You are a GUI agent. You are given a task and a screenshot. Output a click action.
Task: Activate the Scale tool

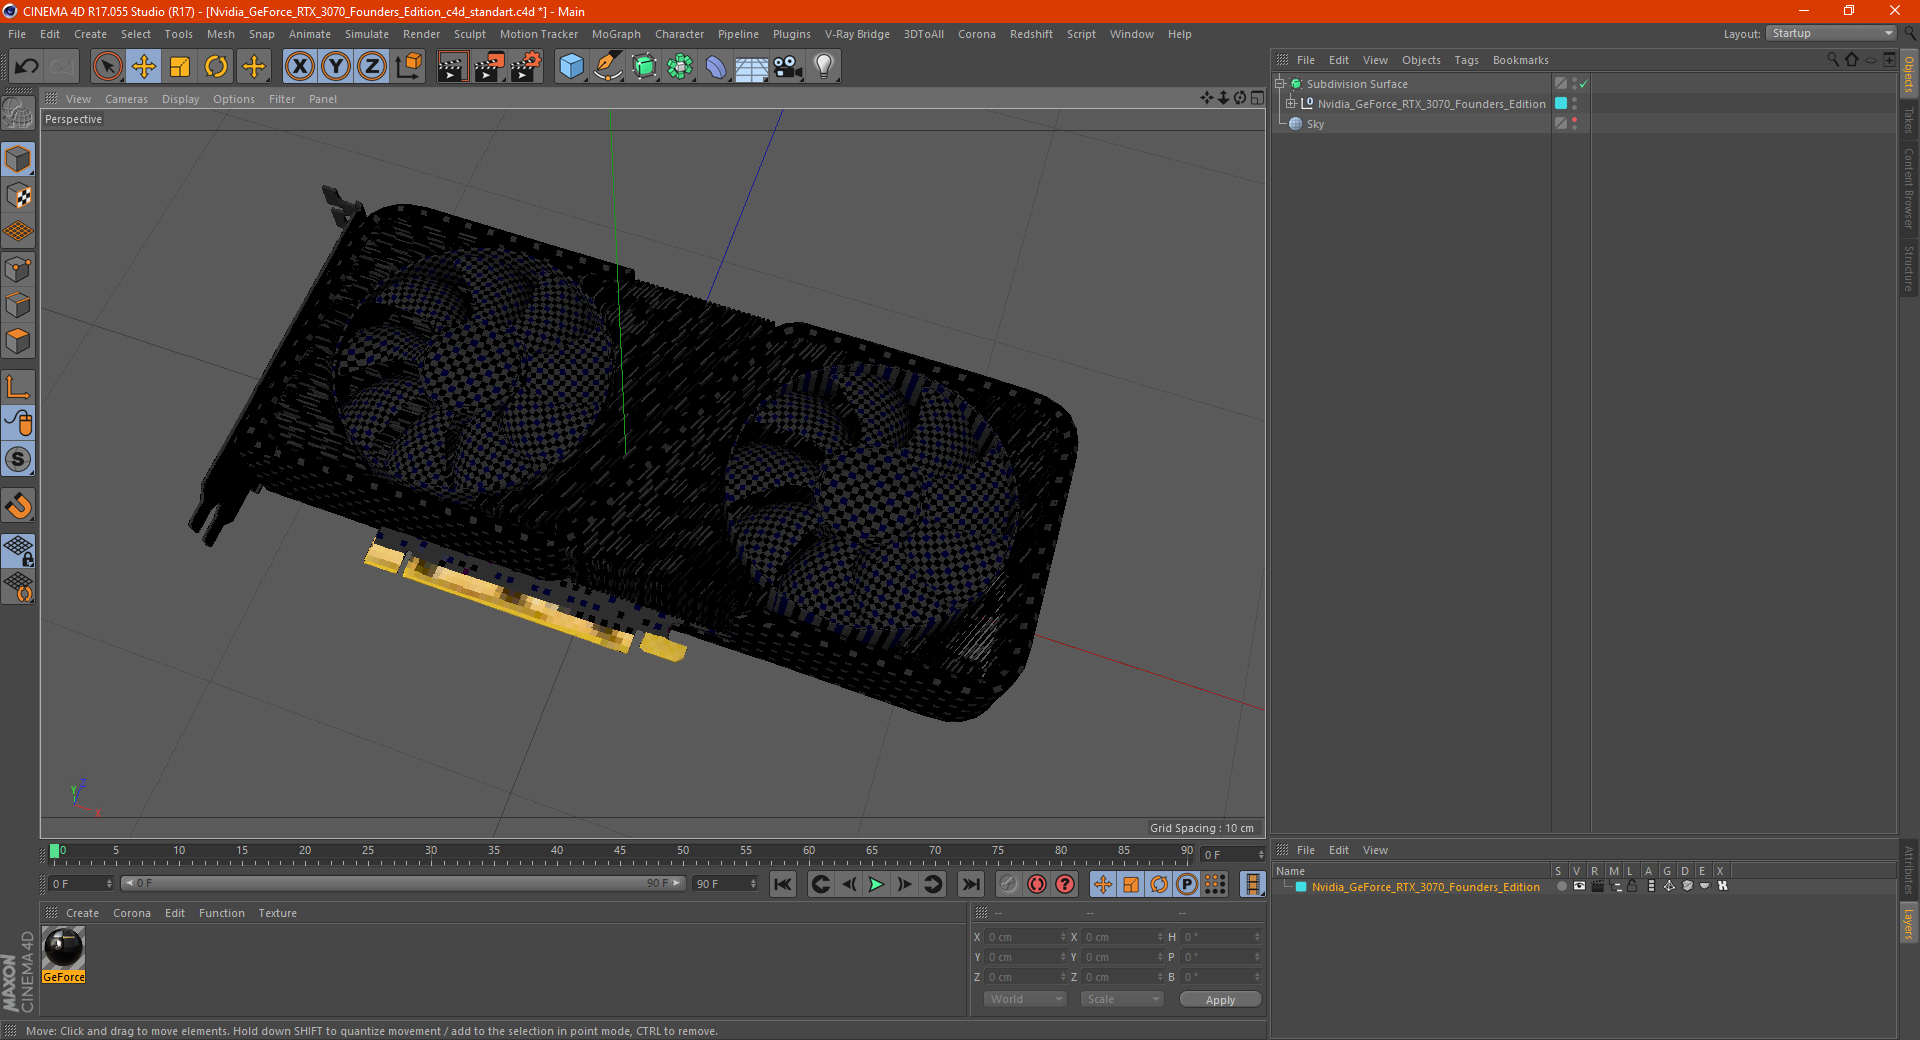[180, 67]
